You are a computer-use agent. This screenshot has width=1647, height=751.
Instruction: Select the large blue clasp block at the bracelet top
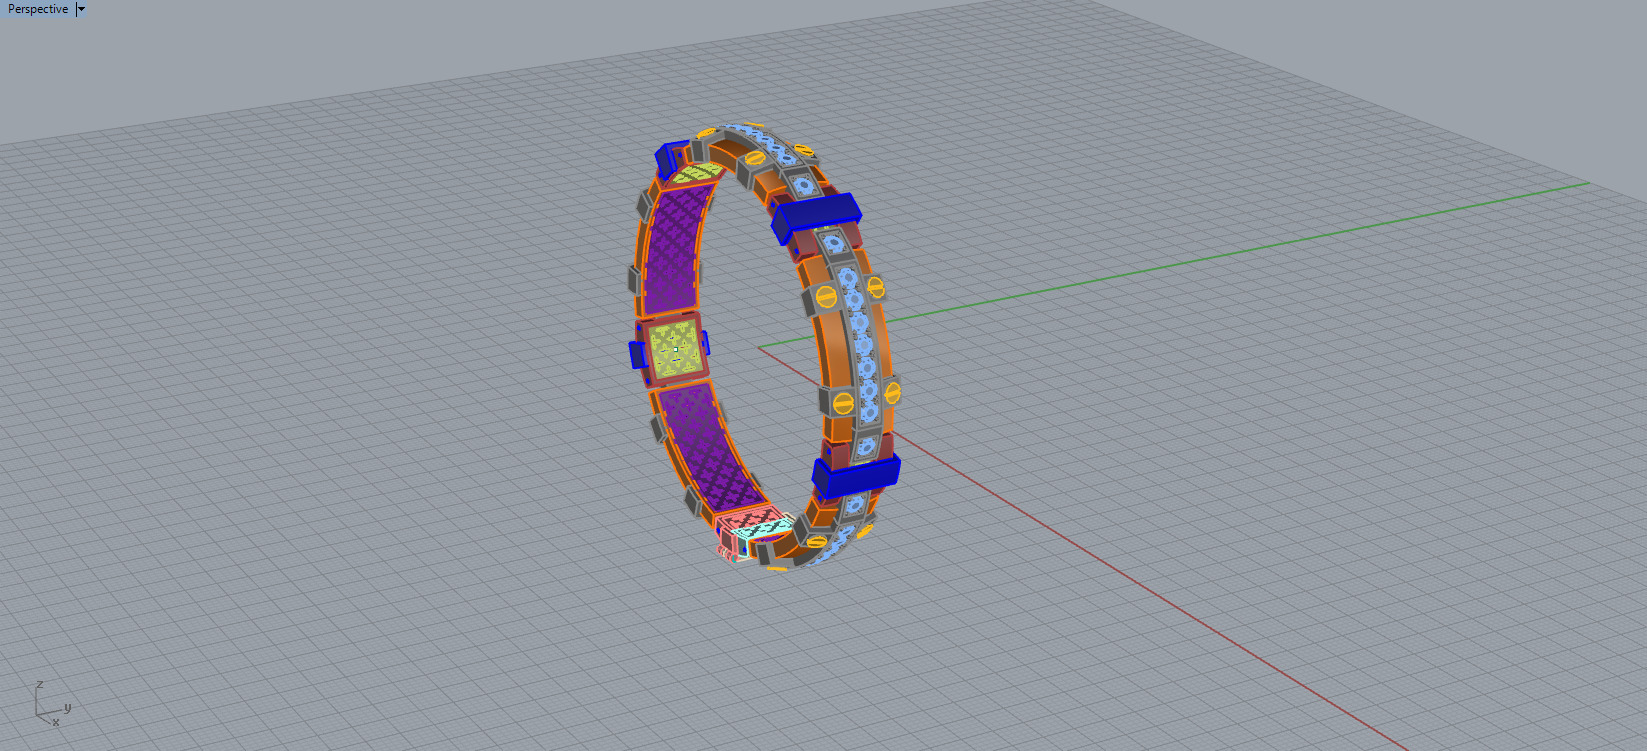tap(817, 218)
